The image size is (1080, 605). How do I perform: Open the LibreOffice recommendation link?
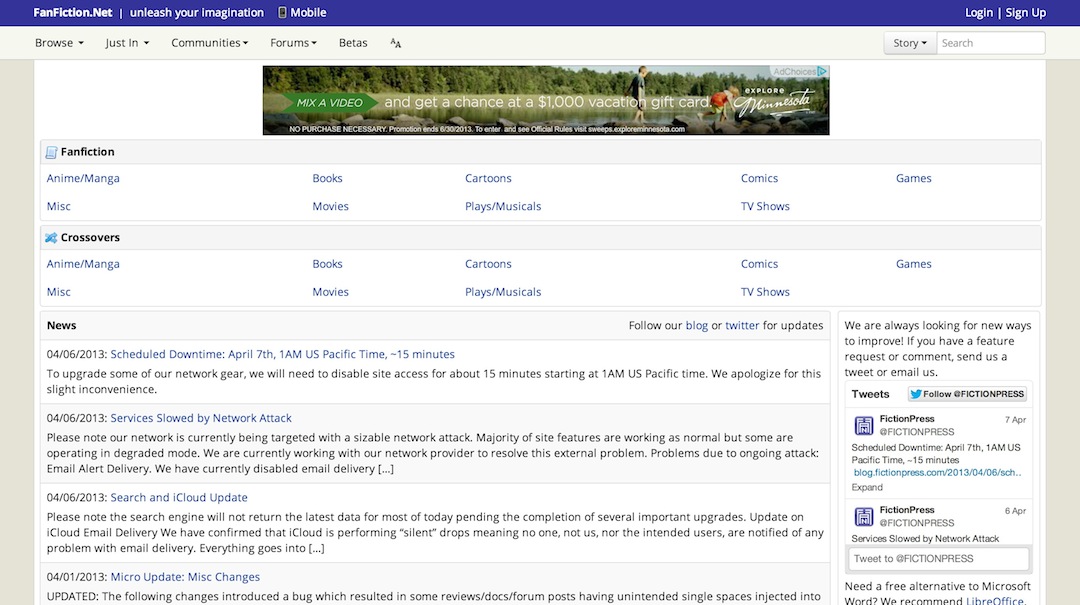point(995,600)
